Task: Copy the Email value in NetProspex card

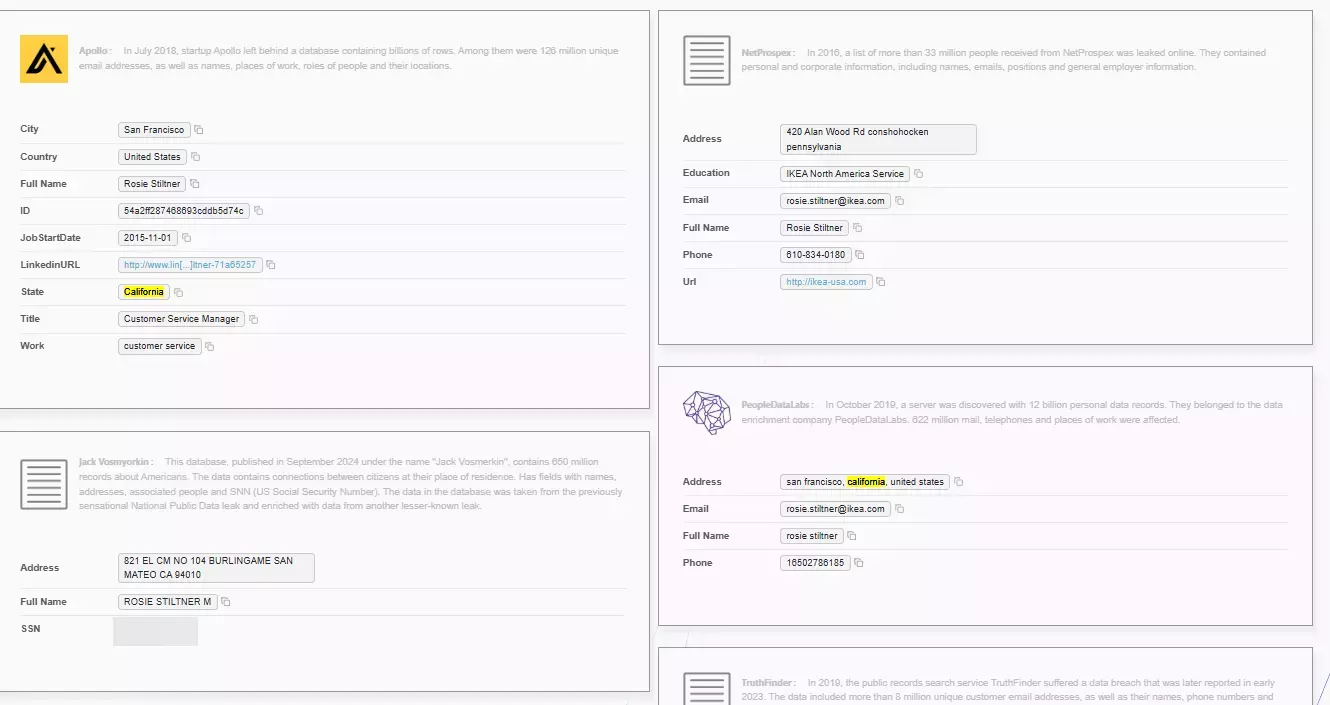Action: tap(899, 201)
